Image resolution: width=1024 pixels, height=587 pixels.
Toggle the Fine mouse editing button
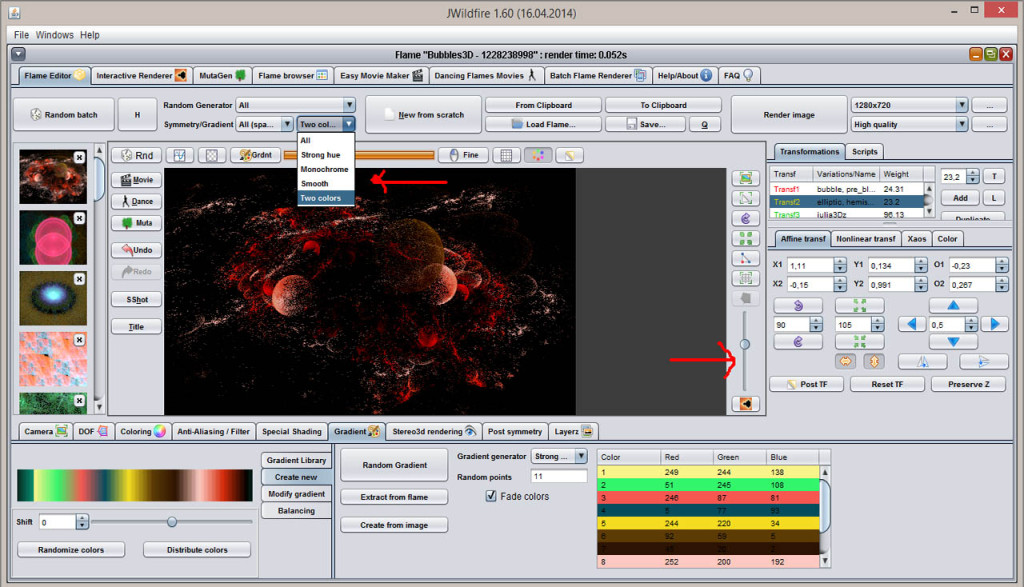[x=462, y=155]
